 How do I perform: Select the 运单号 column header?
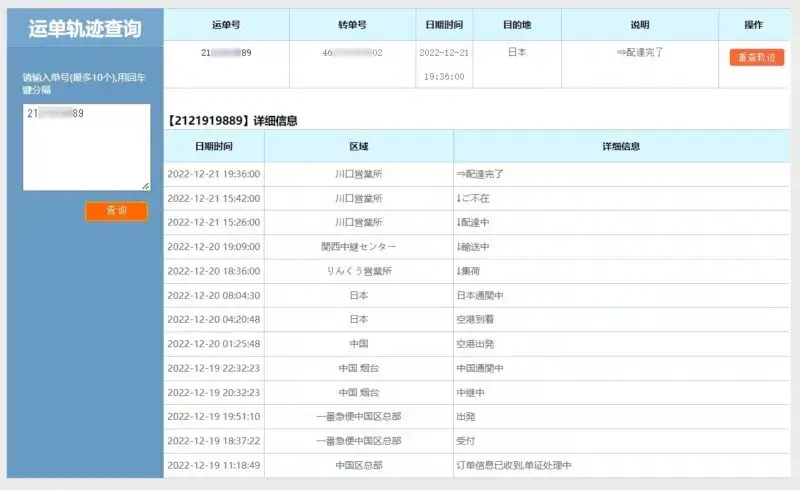coord(226,25)
